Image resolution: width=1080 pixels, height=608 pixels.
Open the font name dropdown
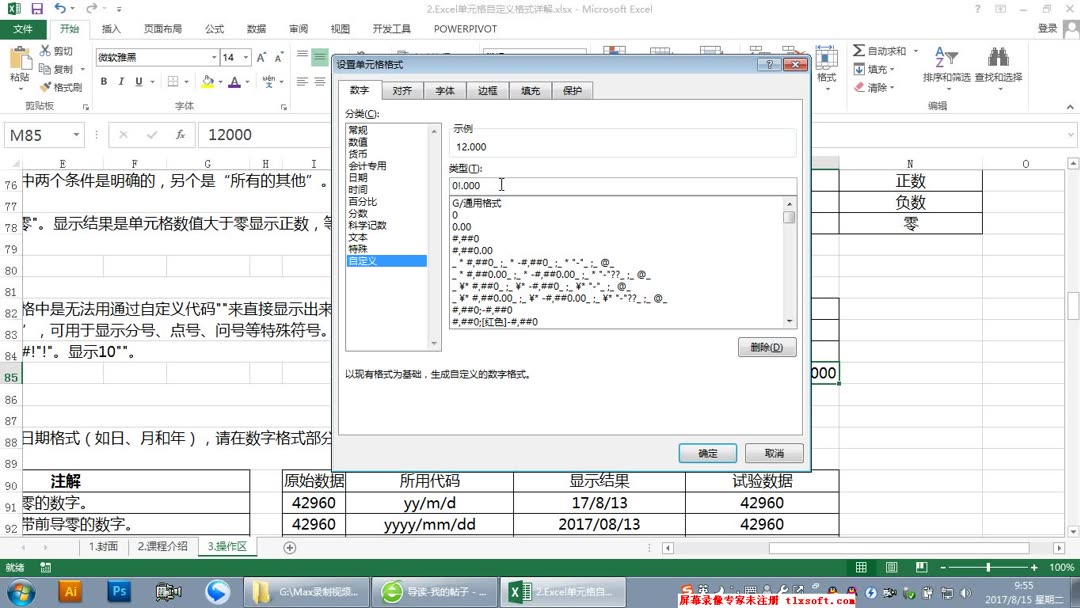coord(214,58)
